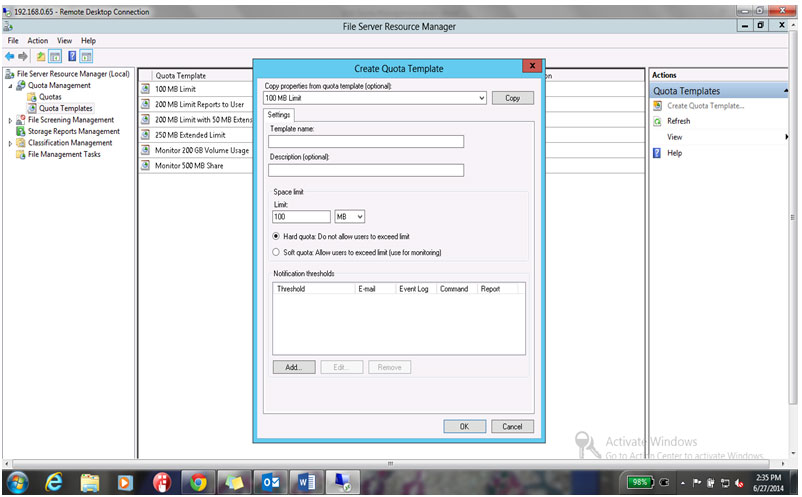Click the 250 MB Extended Limit row icon
The height and width of the screenshot is (497, 802).
tap(146, 135)
